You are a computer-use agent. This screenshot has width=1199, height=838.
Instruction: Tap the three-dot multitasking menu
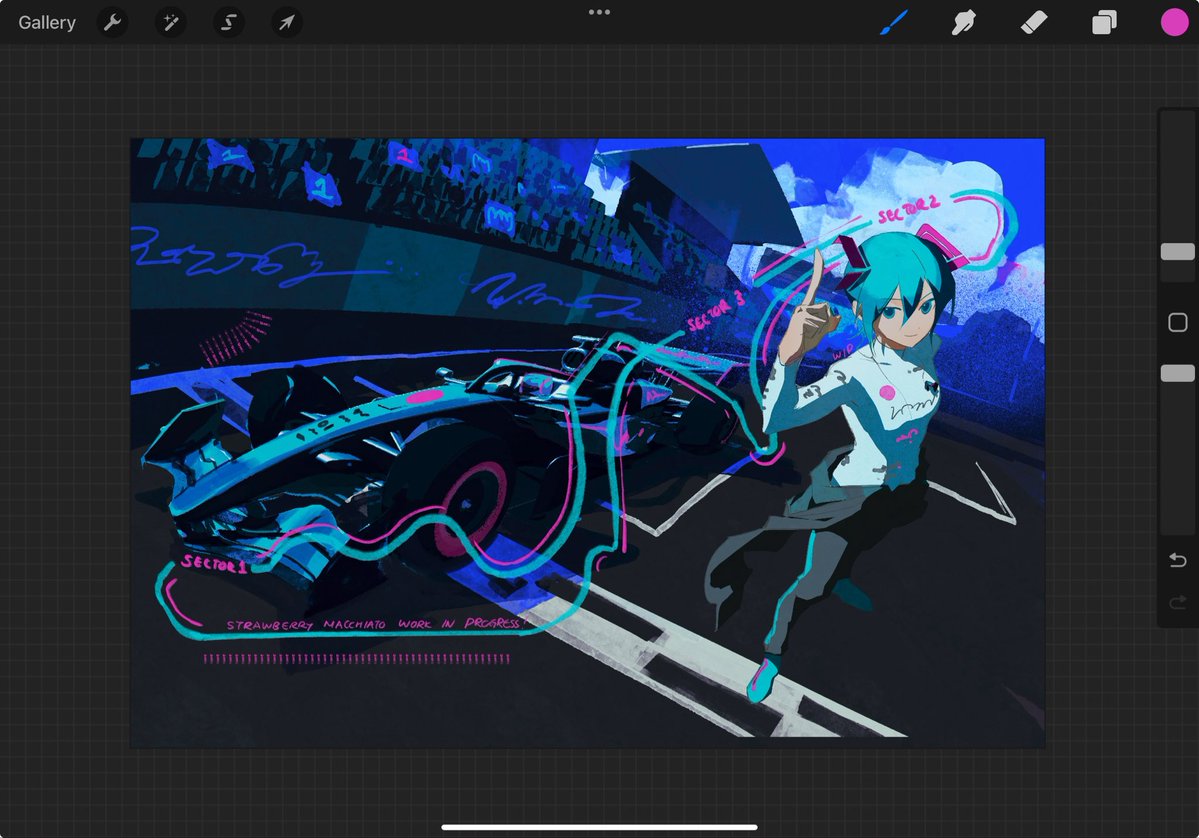click(600, 12)
